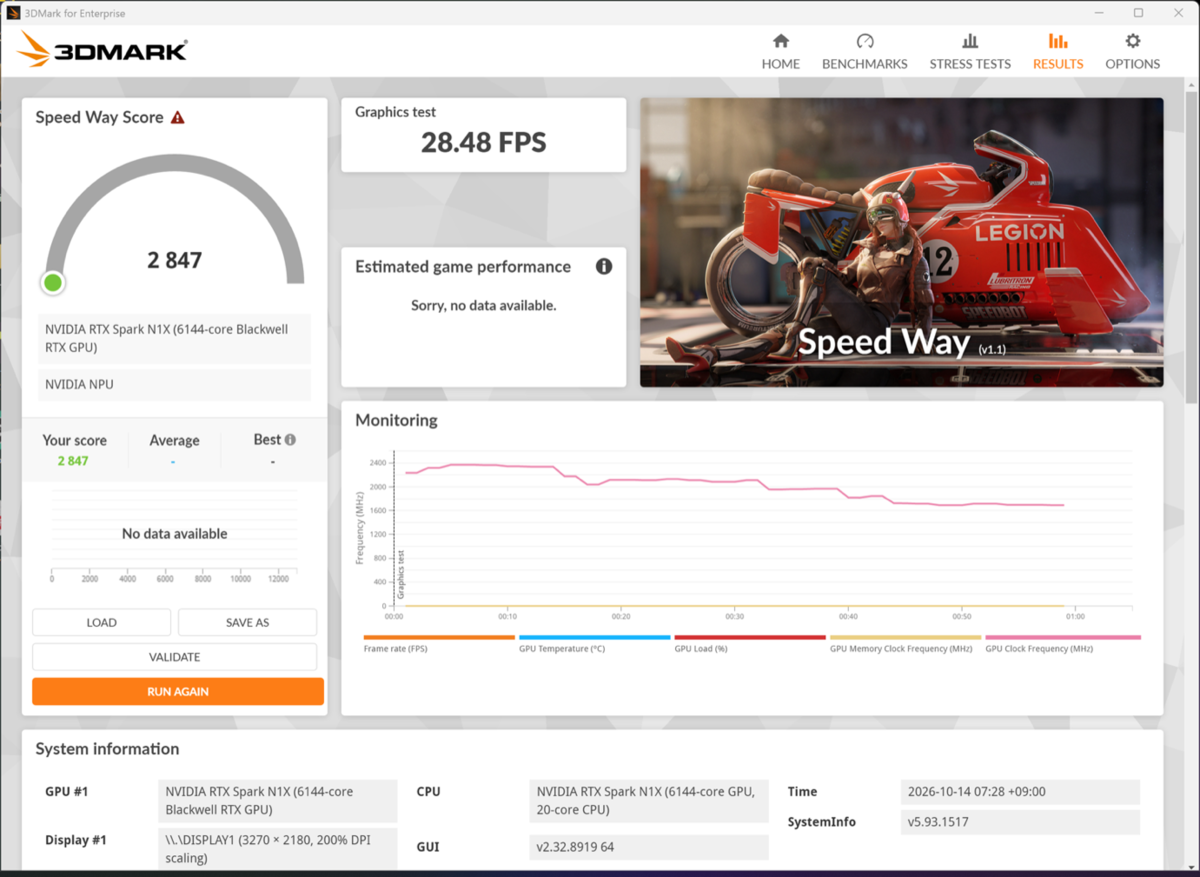
Task: Click the GPU name under the score gauge
Action: click(x=174, y=338)
